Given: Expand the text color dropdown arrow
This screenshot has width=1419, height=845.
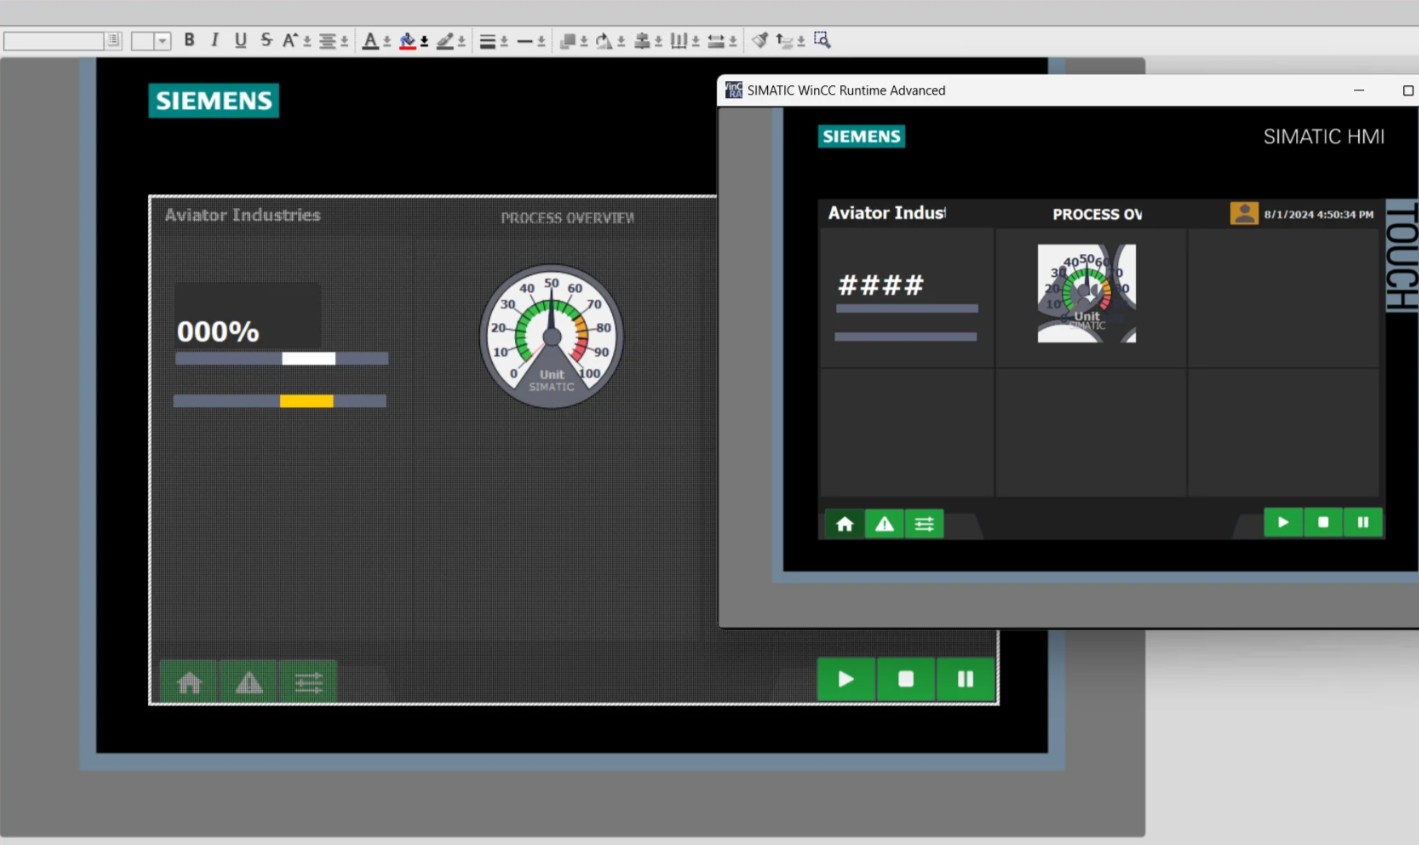Looking at the screenshot, I should click(387, 42).
